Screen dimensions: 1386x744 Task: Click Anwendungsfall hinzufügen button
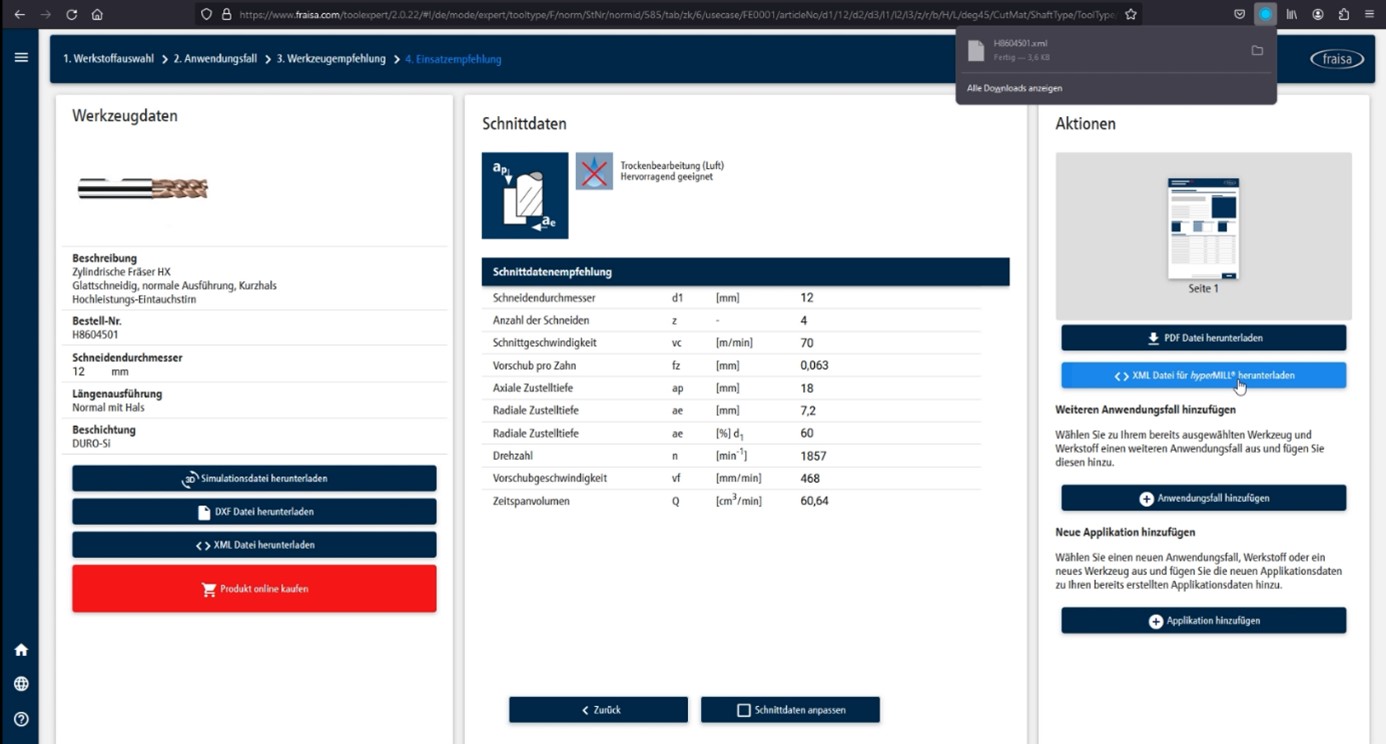(1203, 498)
